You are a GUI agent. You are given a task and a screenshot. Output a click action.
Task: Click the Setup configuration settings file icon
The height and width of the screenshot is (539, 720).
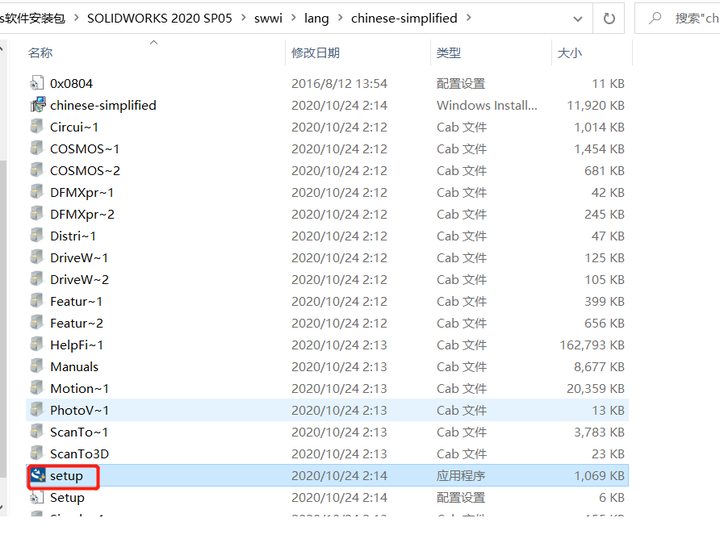coord(37,497)
